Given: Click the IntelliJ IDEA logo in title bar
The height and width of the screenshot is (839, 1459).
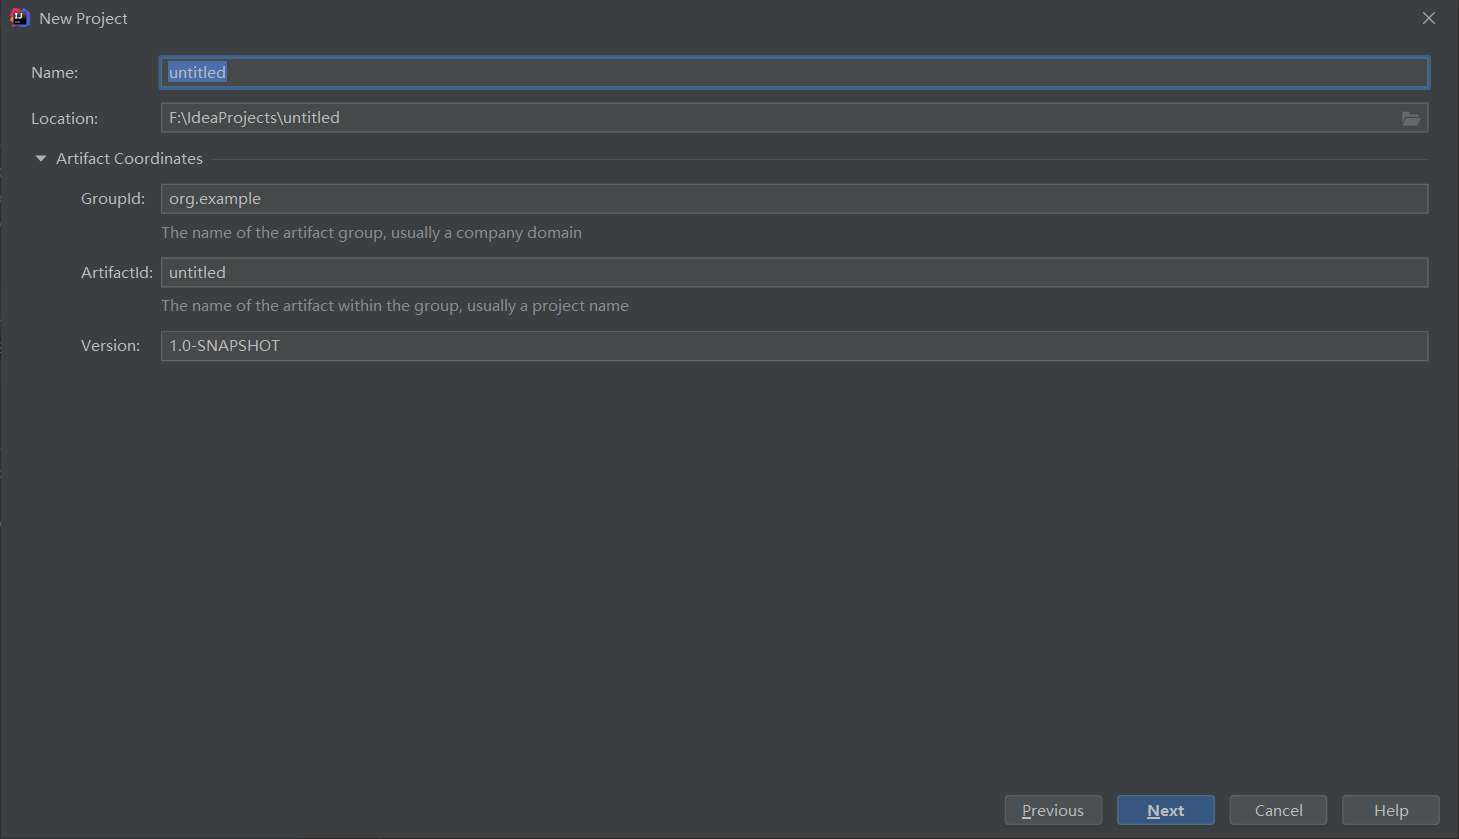Looking at the screenshot, I should pos(19,18).
